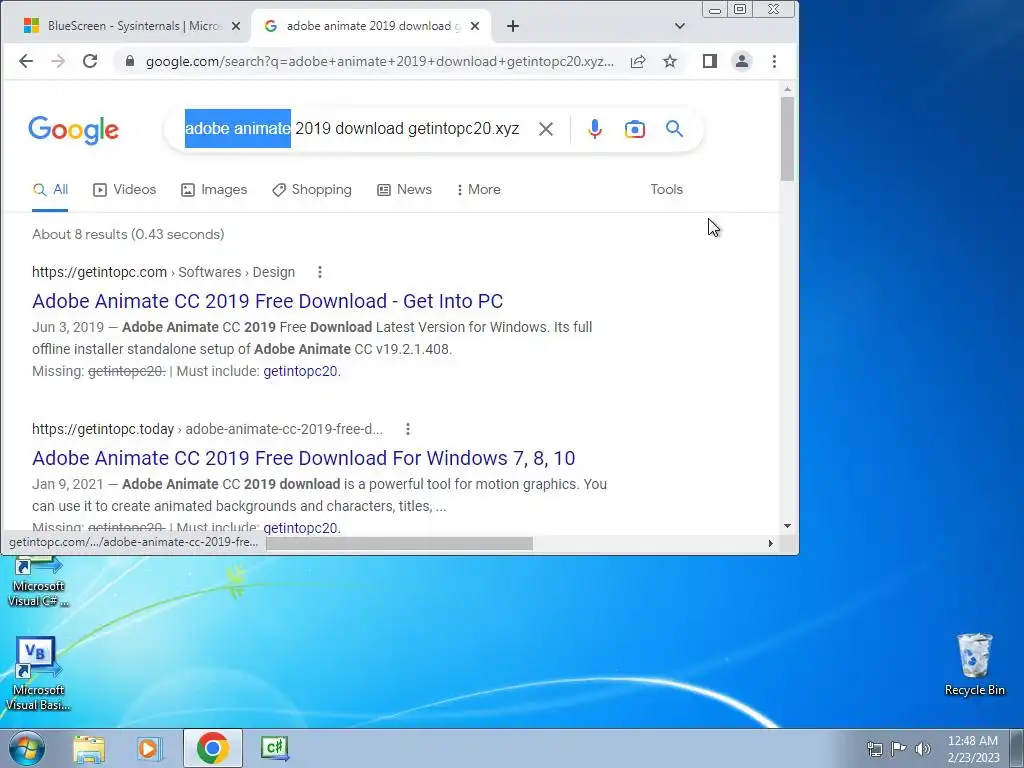Click the page scroll down arrow
Viewport: 1024px width, 768px height.
[x=788, y=526]
